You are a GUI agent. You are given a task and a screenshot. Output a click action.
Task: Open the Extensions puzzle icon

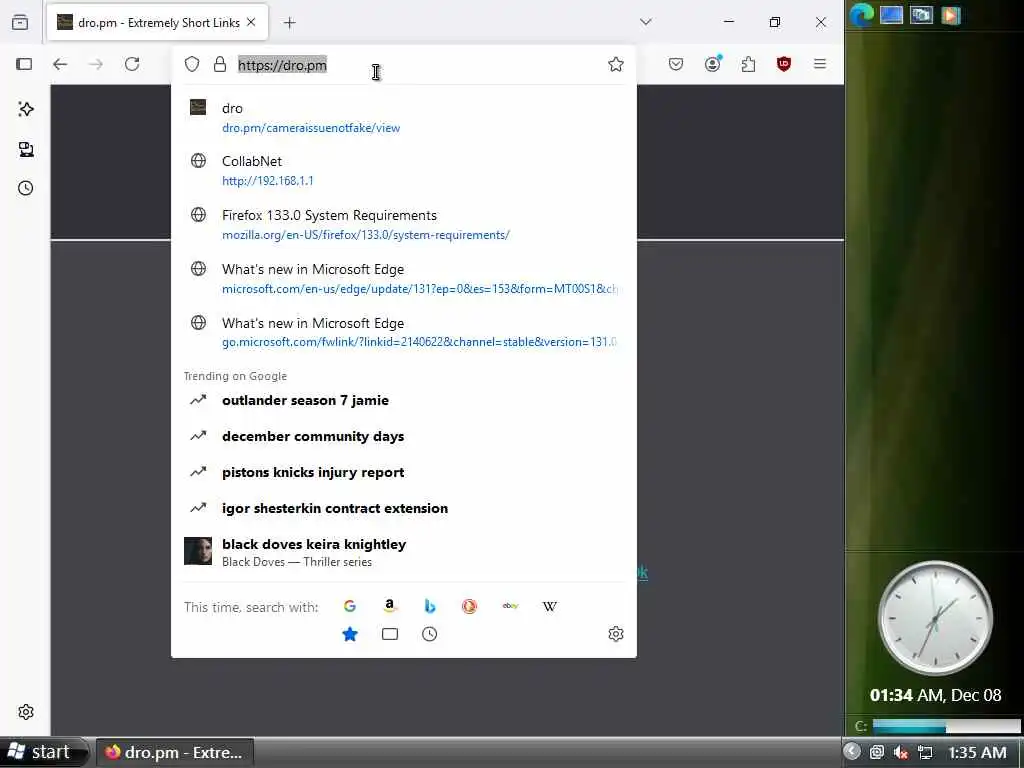[748, 64]
